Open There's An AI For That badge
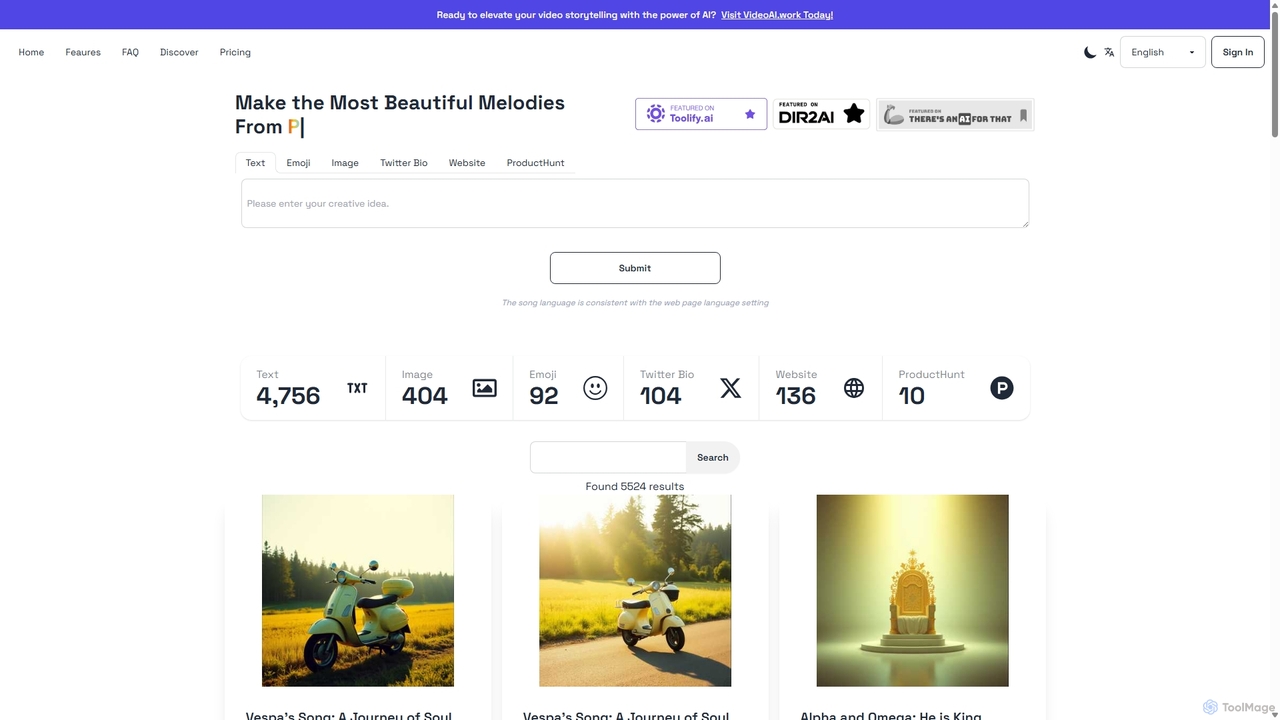 (955, 115)
